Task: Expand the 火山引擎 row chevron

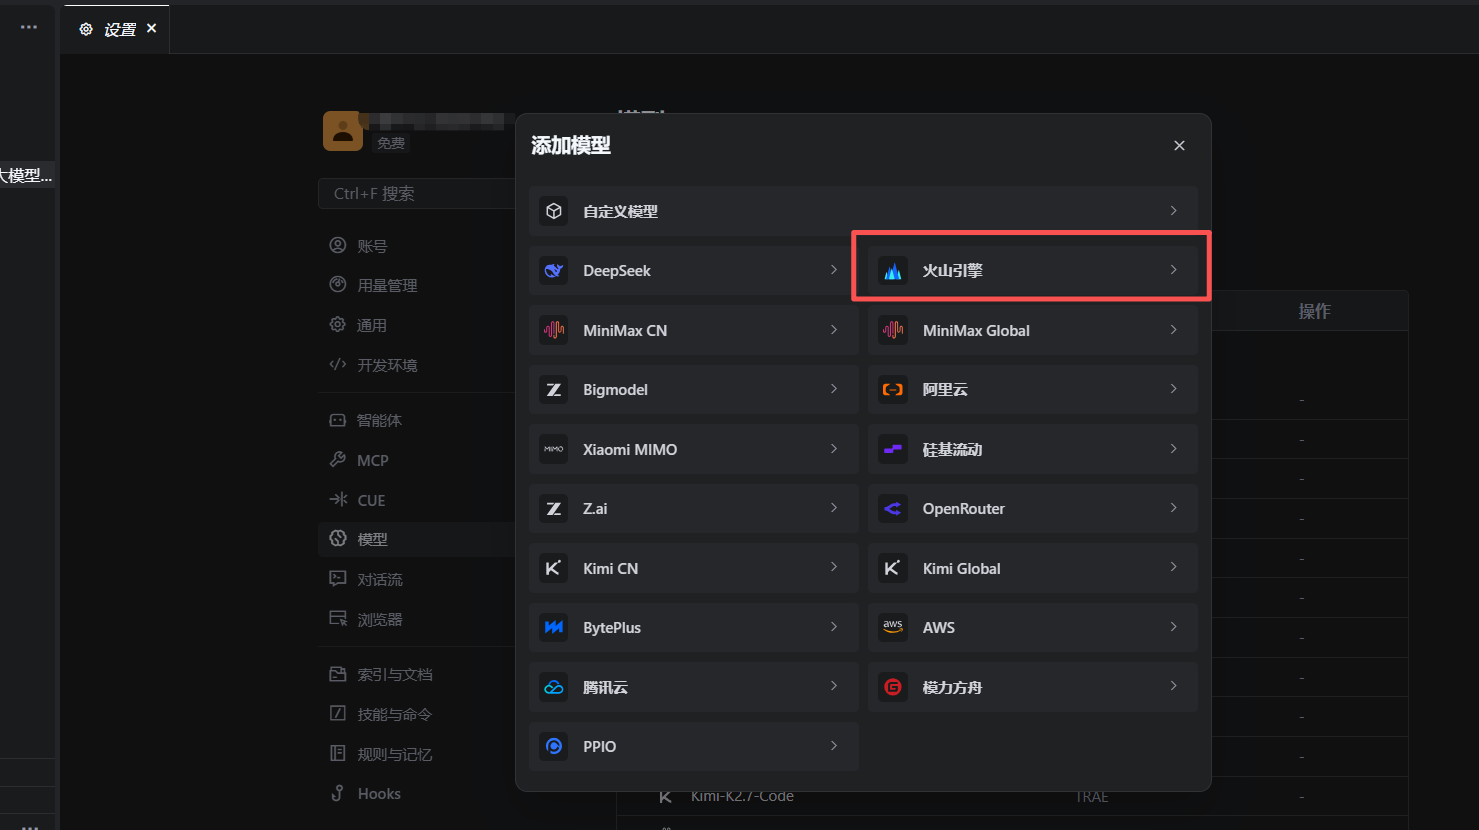Action: click(x=1173, y=270)
